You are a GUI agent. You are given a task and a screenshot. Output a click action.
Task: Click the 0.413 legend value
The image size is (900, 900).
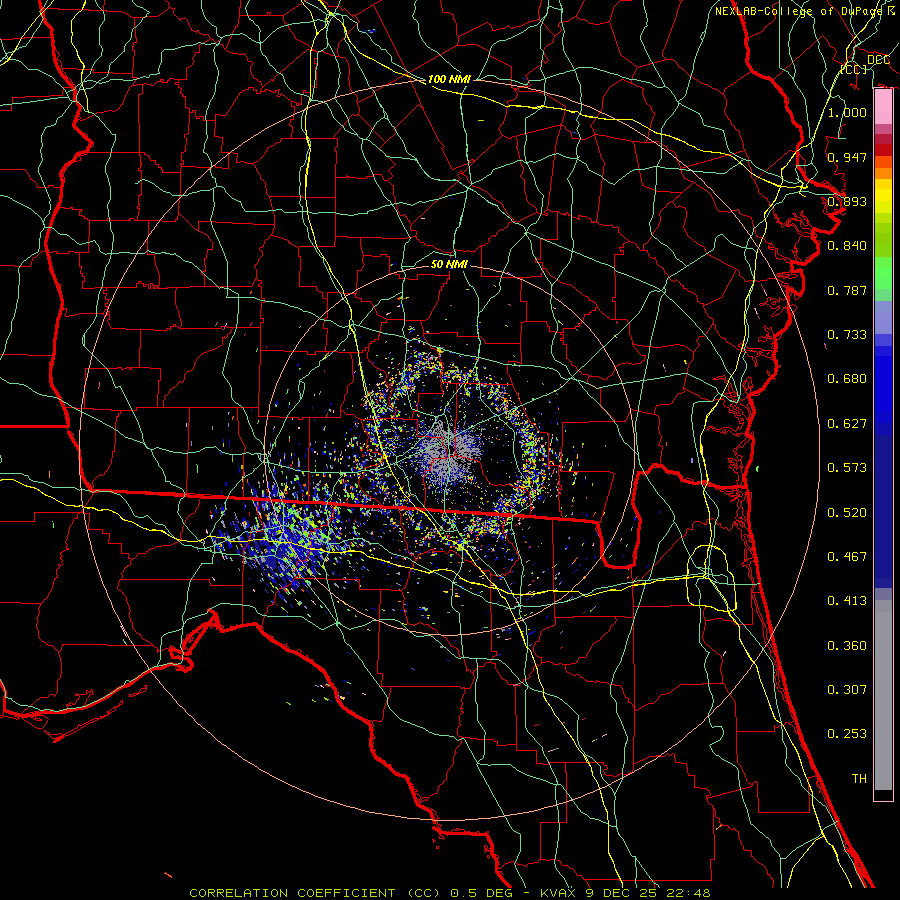pos(847,601)
